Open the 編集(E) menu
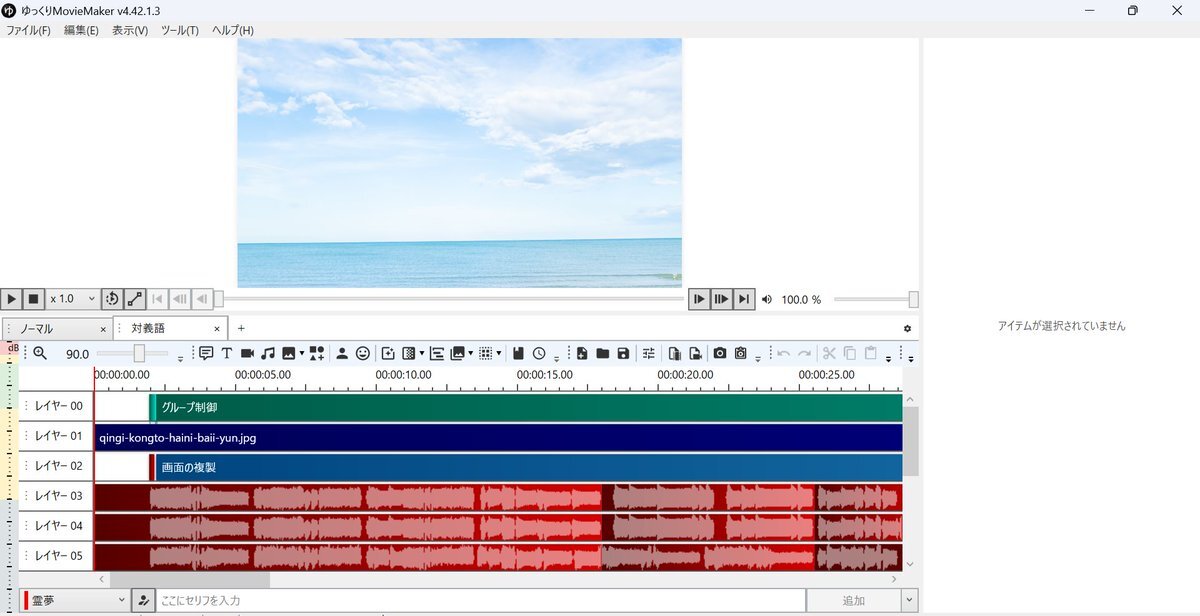This screenshot has width=1200, height=616. click(x=81, y=30)
